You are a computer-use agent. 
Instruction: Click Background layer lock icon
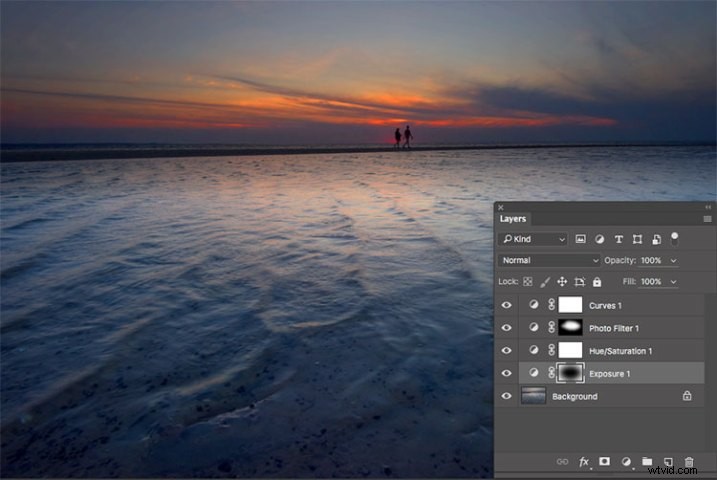click(687, 396)
